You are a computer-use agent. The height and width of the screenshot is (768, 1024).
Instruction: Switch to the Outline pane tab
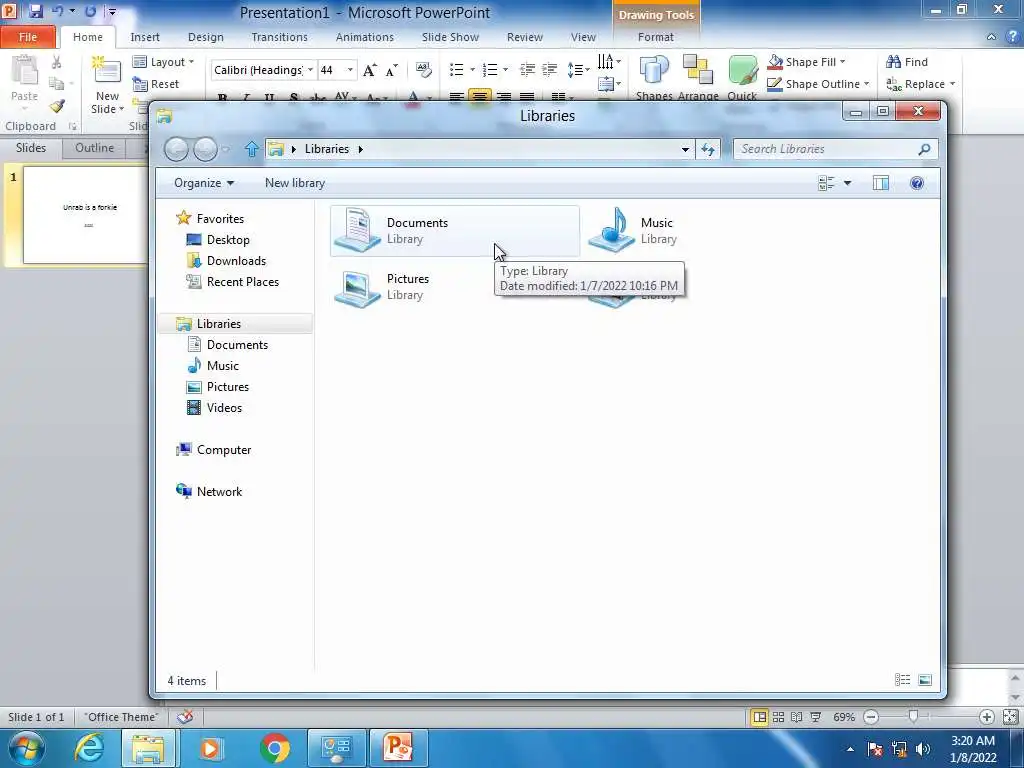pyautogui.click(x=94, y=148)
